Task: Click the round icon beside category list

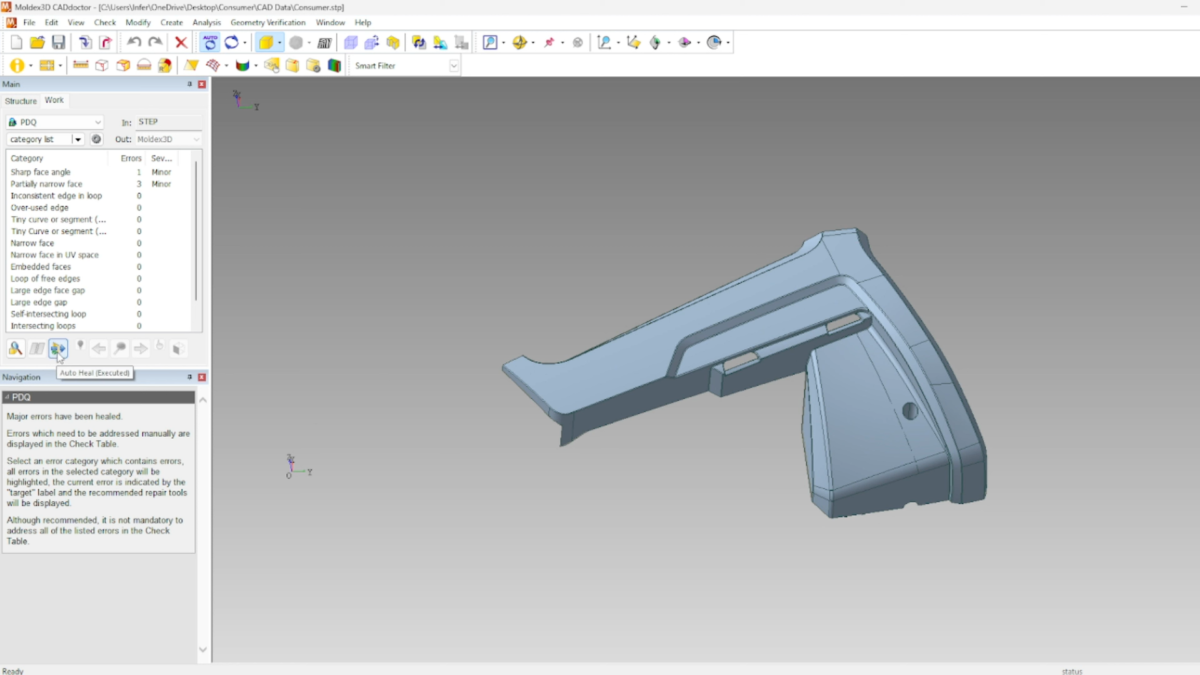Action: coord(97,139)
